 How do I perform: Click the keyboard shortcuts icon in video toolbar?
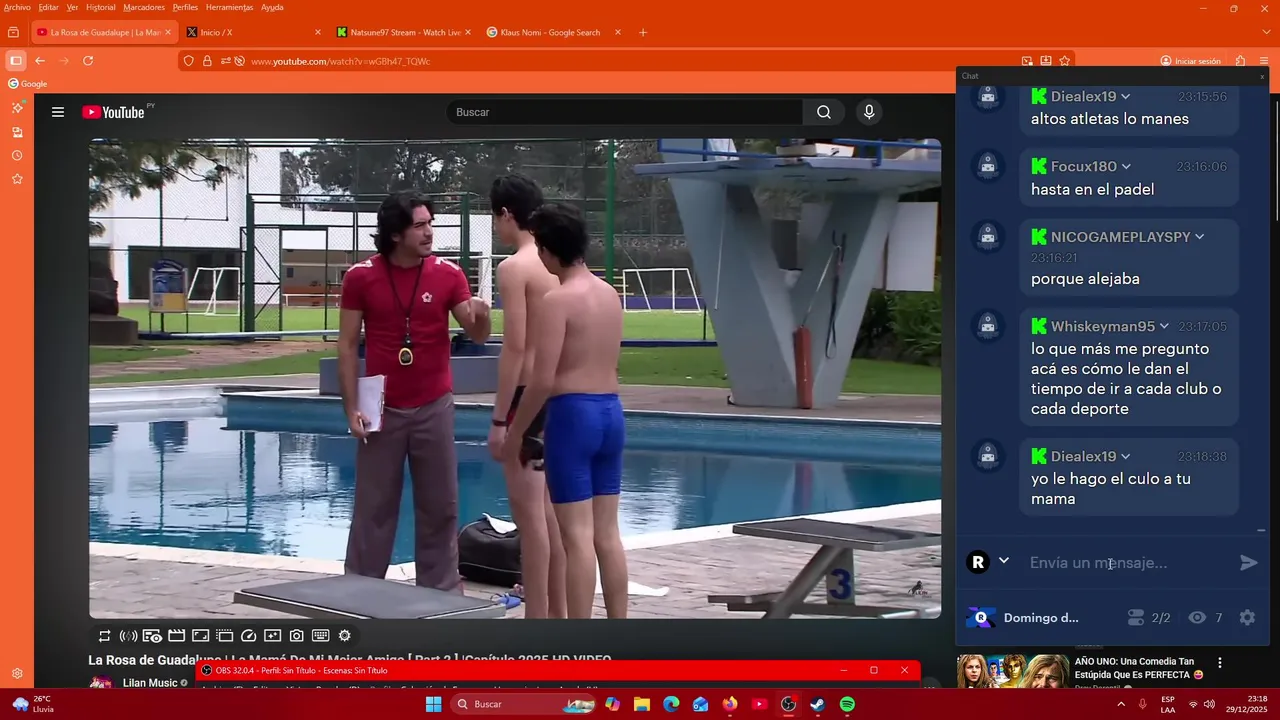[x=321, y=636]
